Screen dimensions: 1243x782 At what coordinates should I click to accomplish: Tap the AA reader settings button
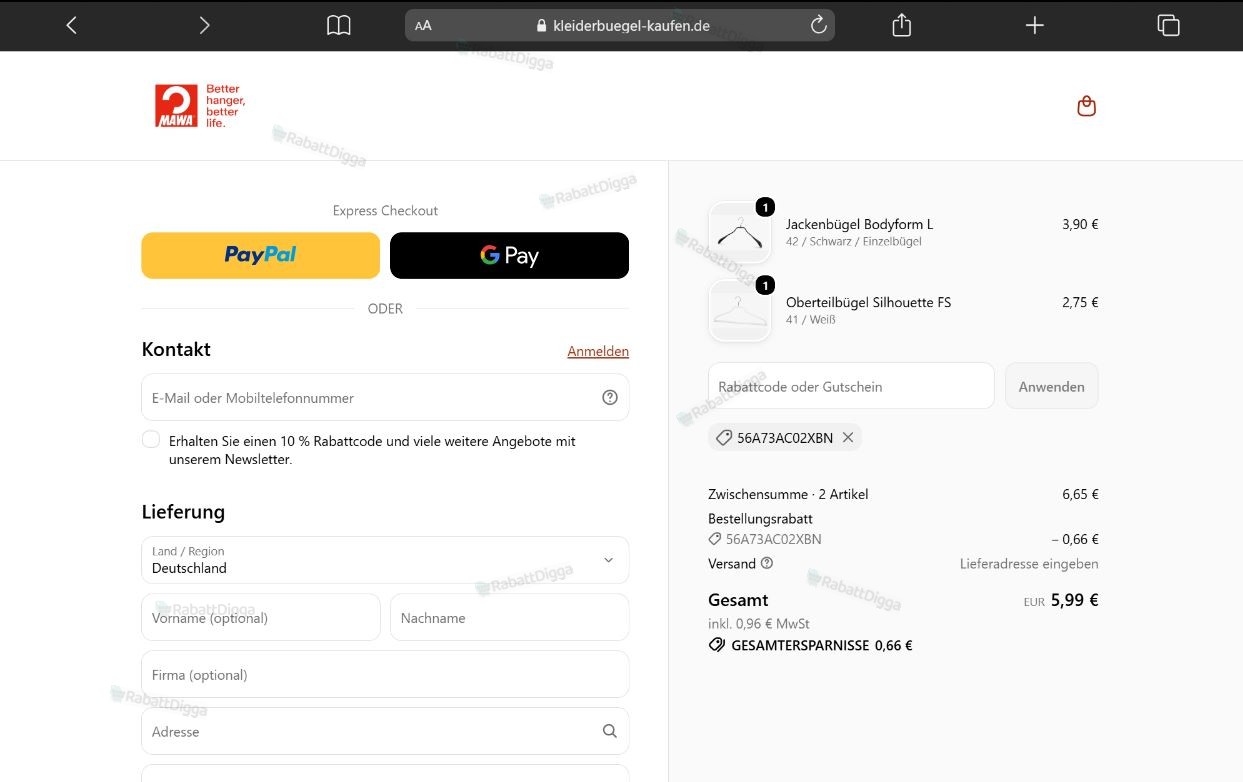click(x=423, y=26)
